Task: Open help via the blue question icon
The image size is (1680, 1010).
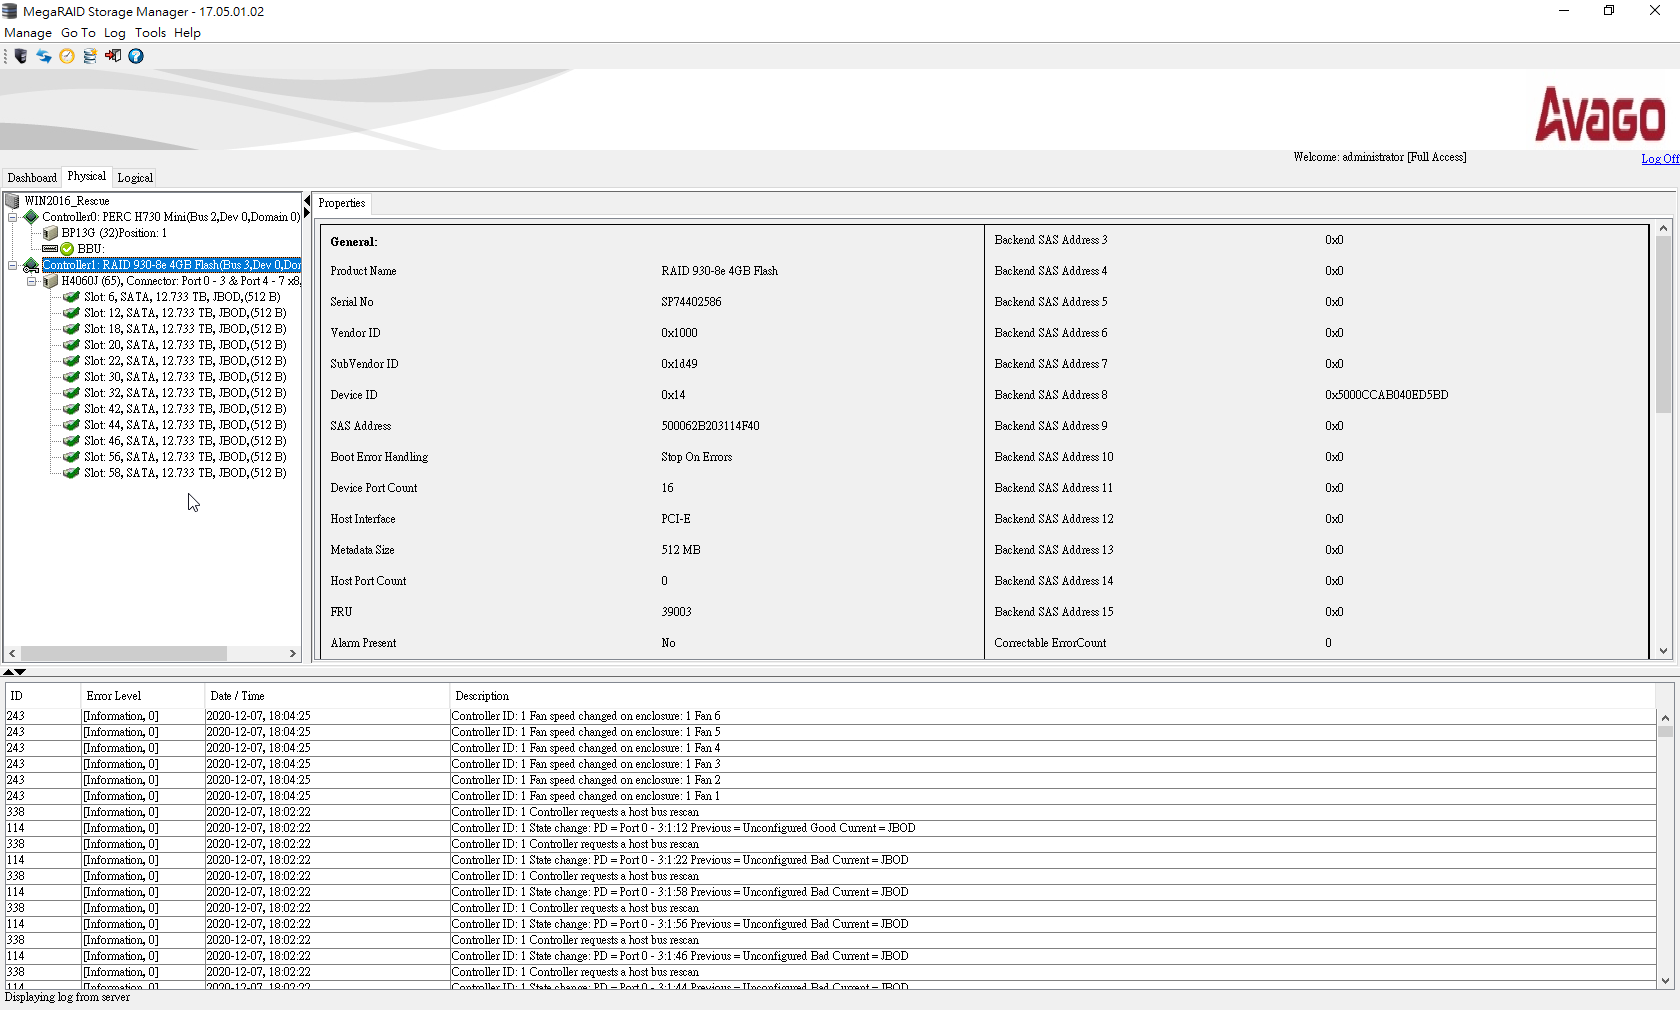Action: coord(136,56)
